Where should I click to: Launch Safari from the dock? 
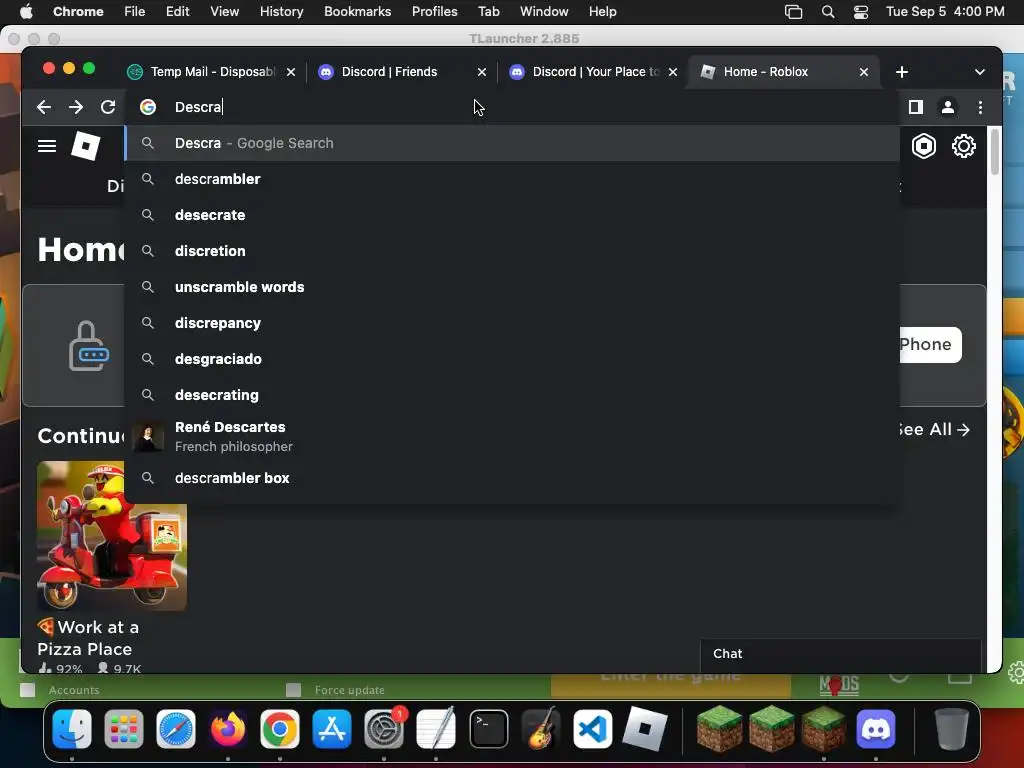click(x=176, y=729)
